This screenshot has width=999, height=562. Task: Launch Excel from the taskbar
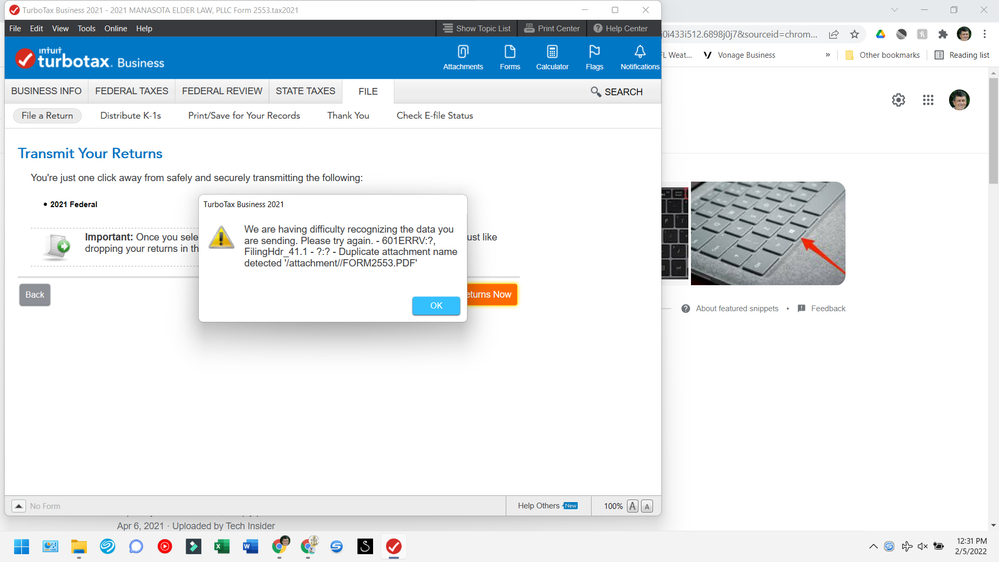[x=222, y=547]
